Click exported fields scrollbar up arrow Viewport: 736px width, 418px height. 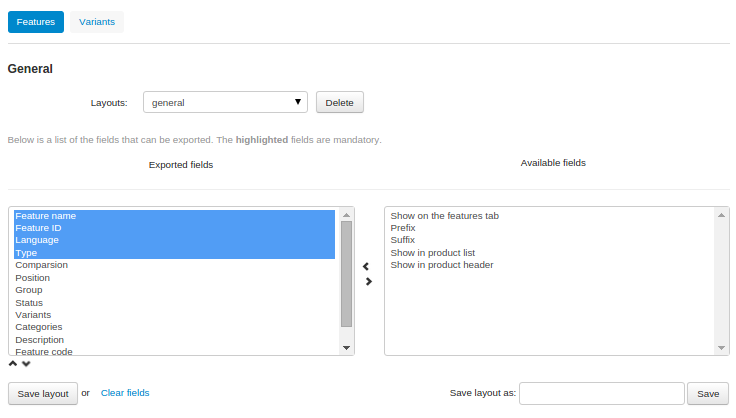[346, 215]
